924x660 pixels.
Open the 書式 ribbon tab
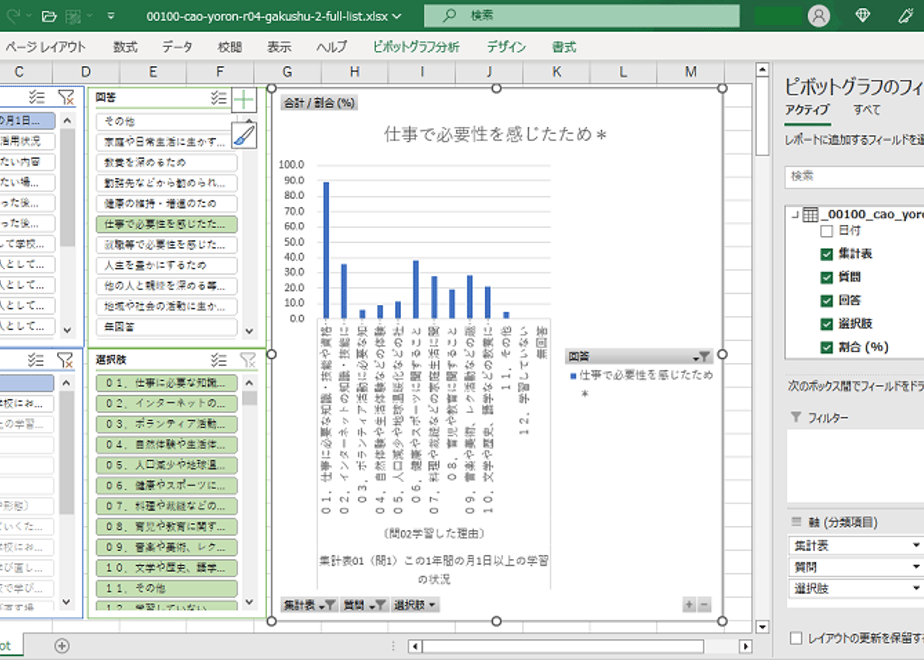click(564, 47)
